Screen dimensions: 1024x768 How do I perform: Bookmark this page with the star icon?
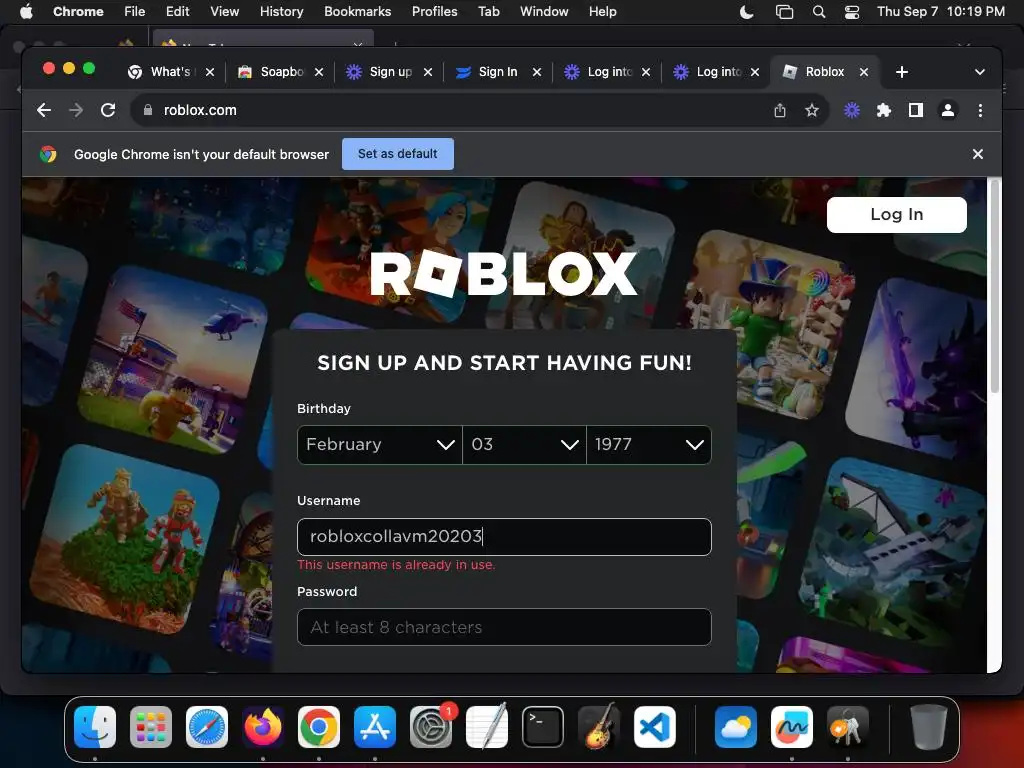pyautogui.click(x=812, y=110)
